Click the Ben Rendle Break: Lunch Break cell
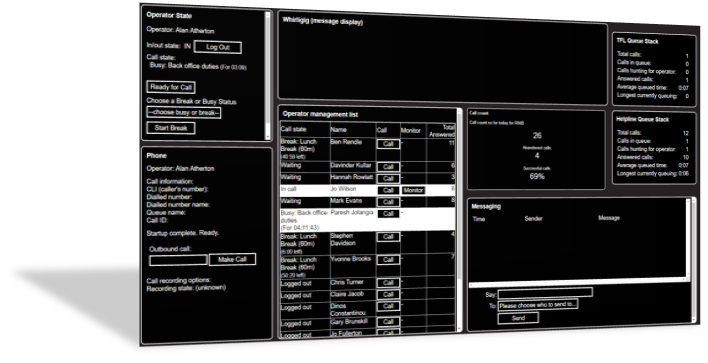 [x=305, y=149]
